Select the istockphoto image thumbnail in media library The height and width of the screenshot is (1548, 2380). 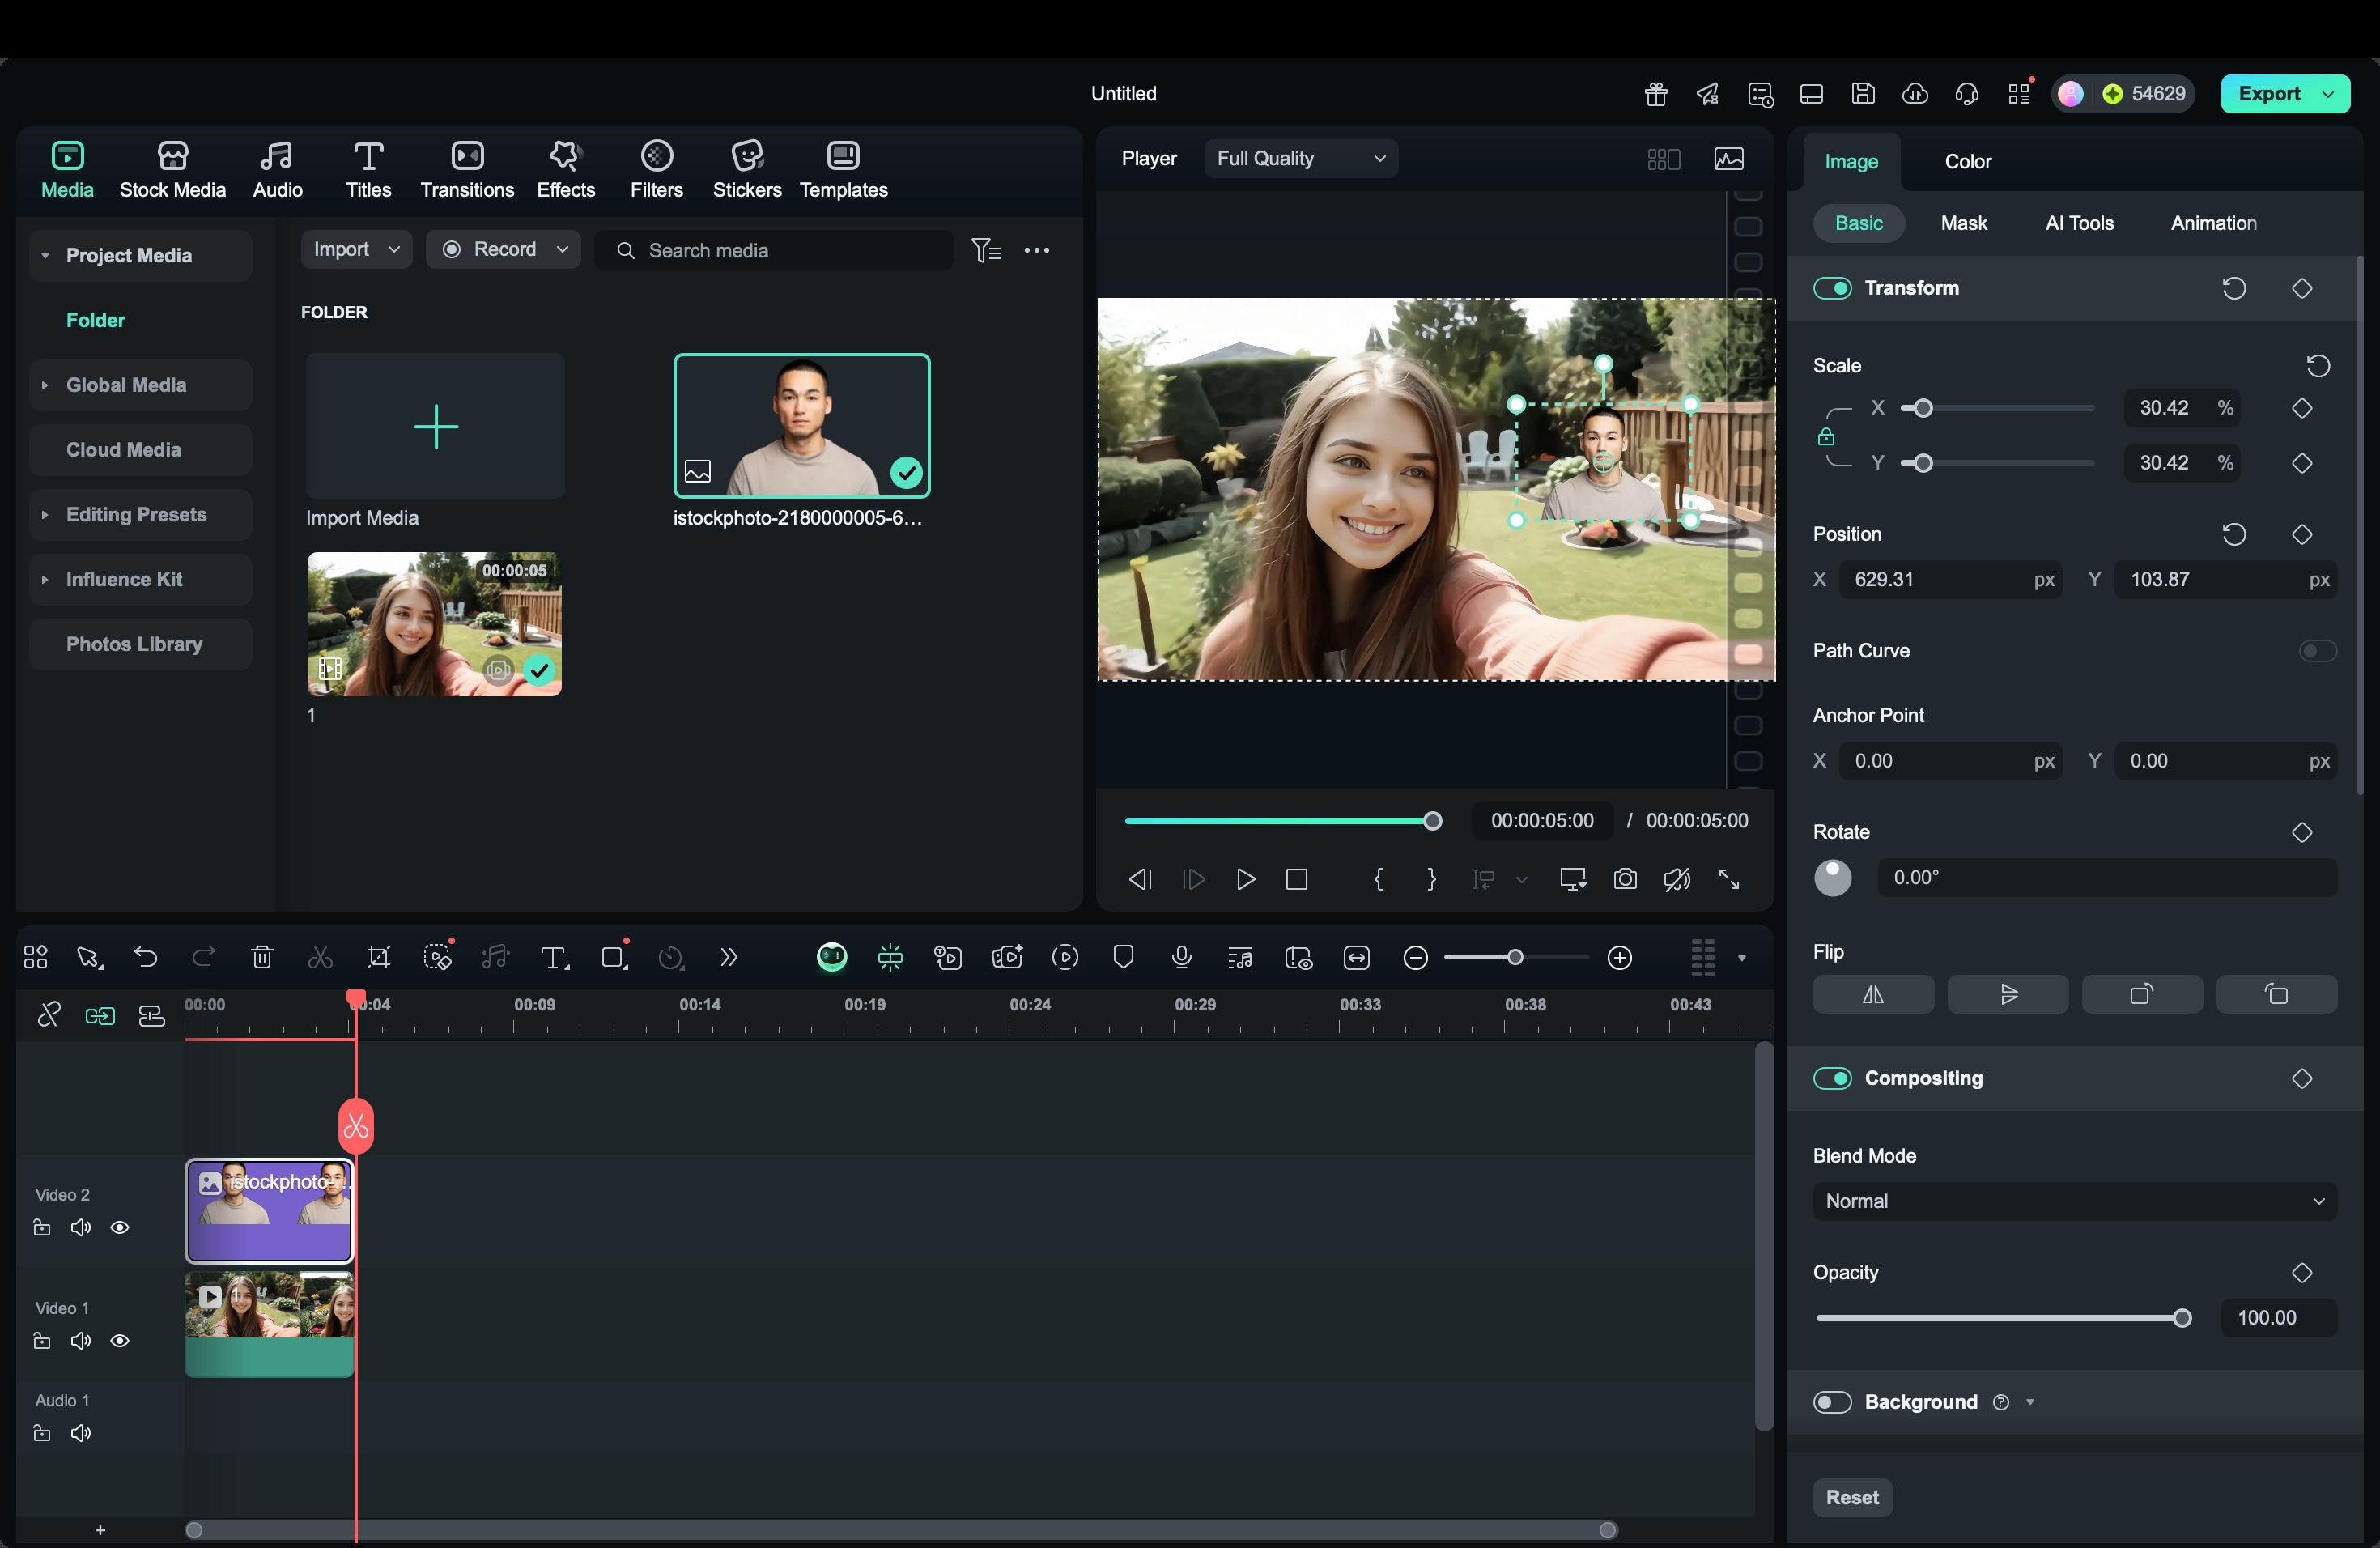click(x=802, y=426)
